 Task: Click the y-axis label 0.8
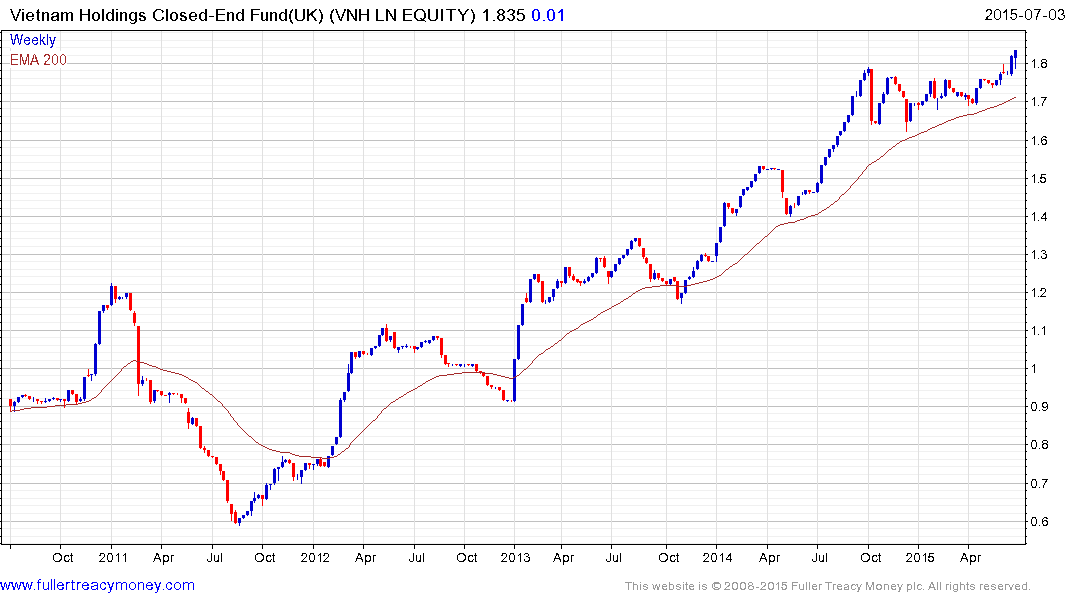[1039, 445]
